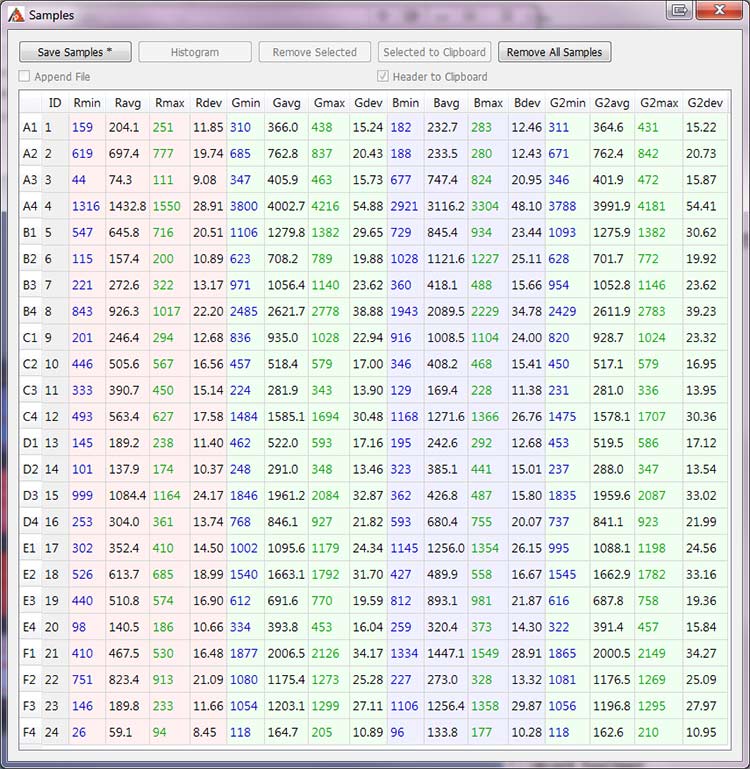Click the Gavg column header
This screenshot has height=769, width=750.
tap(286, 103)
